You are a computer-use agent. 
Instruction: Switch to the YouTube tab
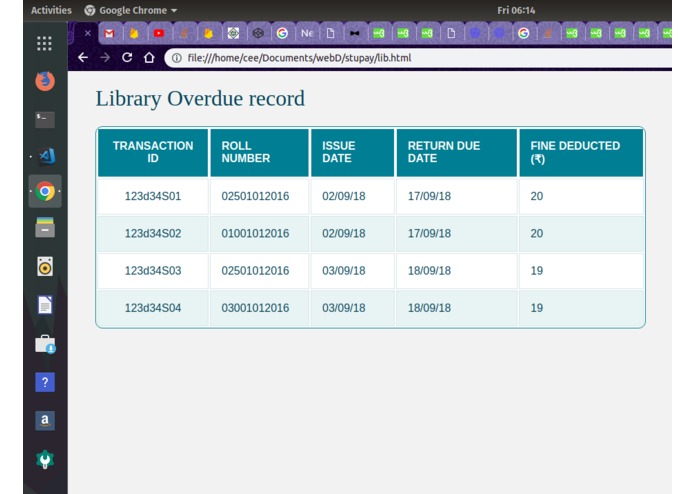[159, 33]
